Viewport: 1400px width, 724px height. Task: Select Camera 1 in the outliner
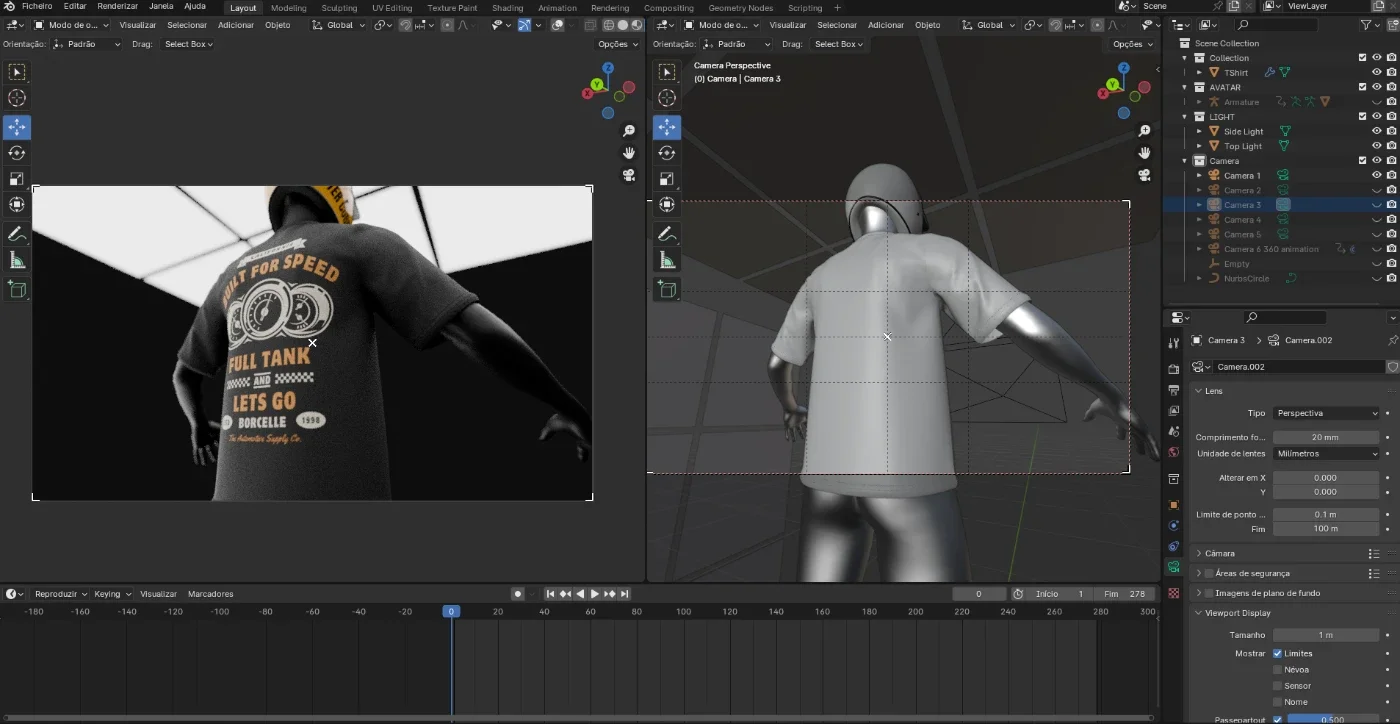(x=1242, y=176)
